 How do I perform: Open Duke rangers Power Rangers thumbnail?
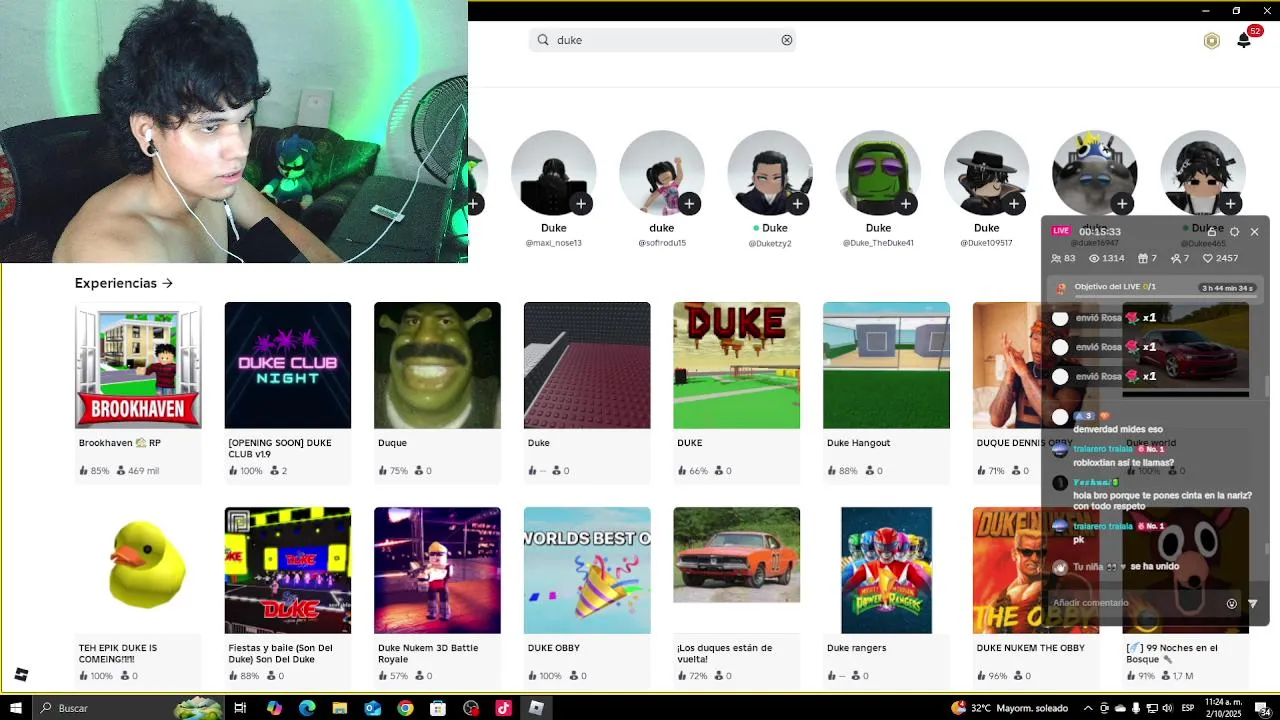coord(886,570)
